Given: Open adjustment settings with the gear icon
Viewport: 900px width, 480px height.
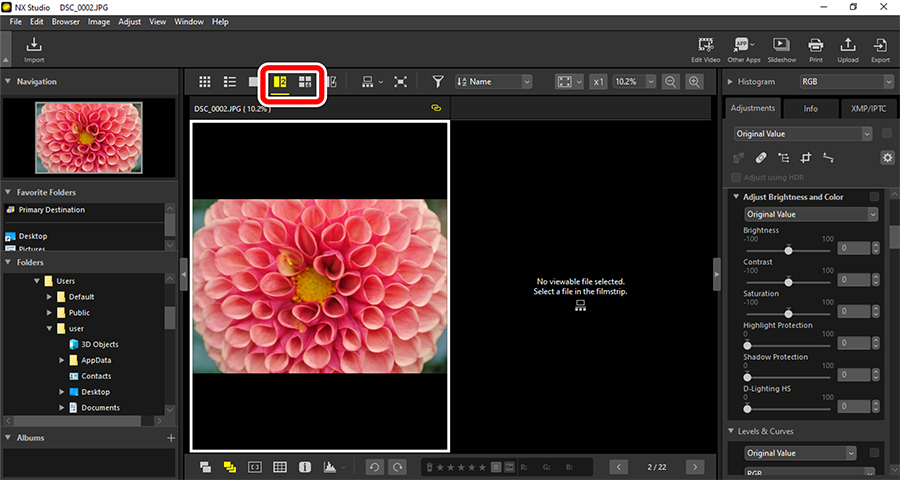Looking at the screenshot, I should click(887, 157).
